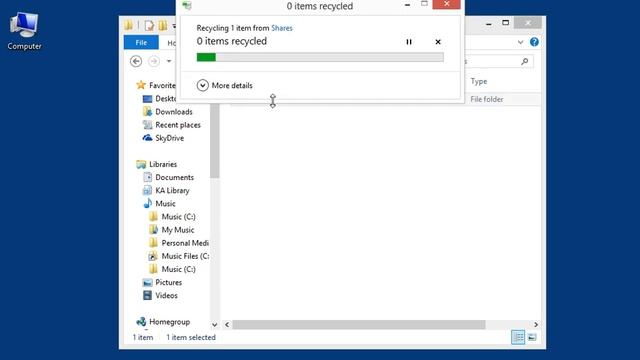This screenshot has width=640, height=360.
Task: Click the navigation pane vertical scrollbar thumb
Action: (215, 141)
